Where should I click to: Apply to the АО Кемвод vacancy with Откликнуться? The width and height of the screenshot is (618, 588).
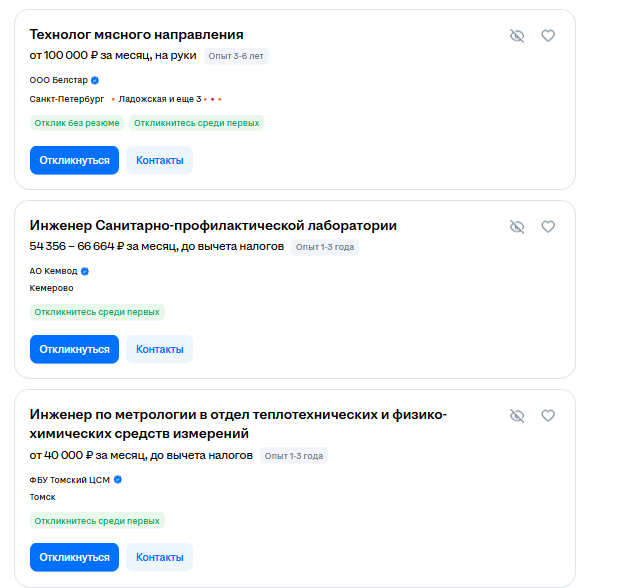pos(74,350)
